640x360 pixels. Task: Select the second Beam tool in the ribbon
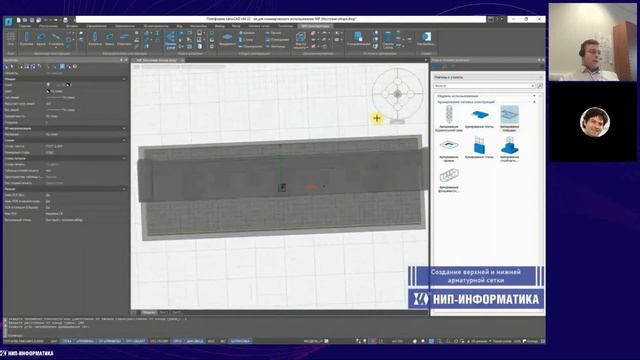[x=109, y=39]
